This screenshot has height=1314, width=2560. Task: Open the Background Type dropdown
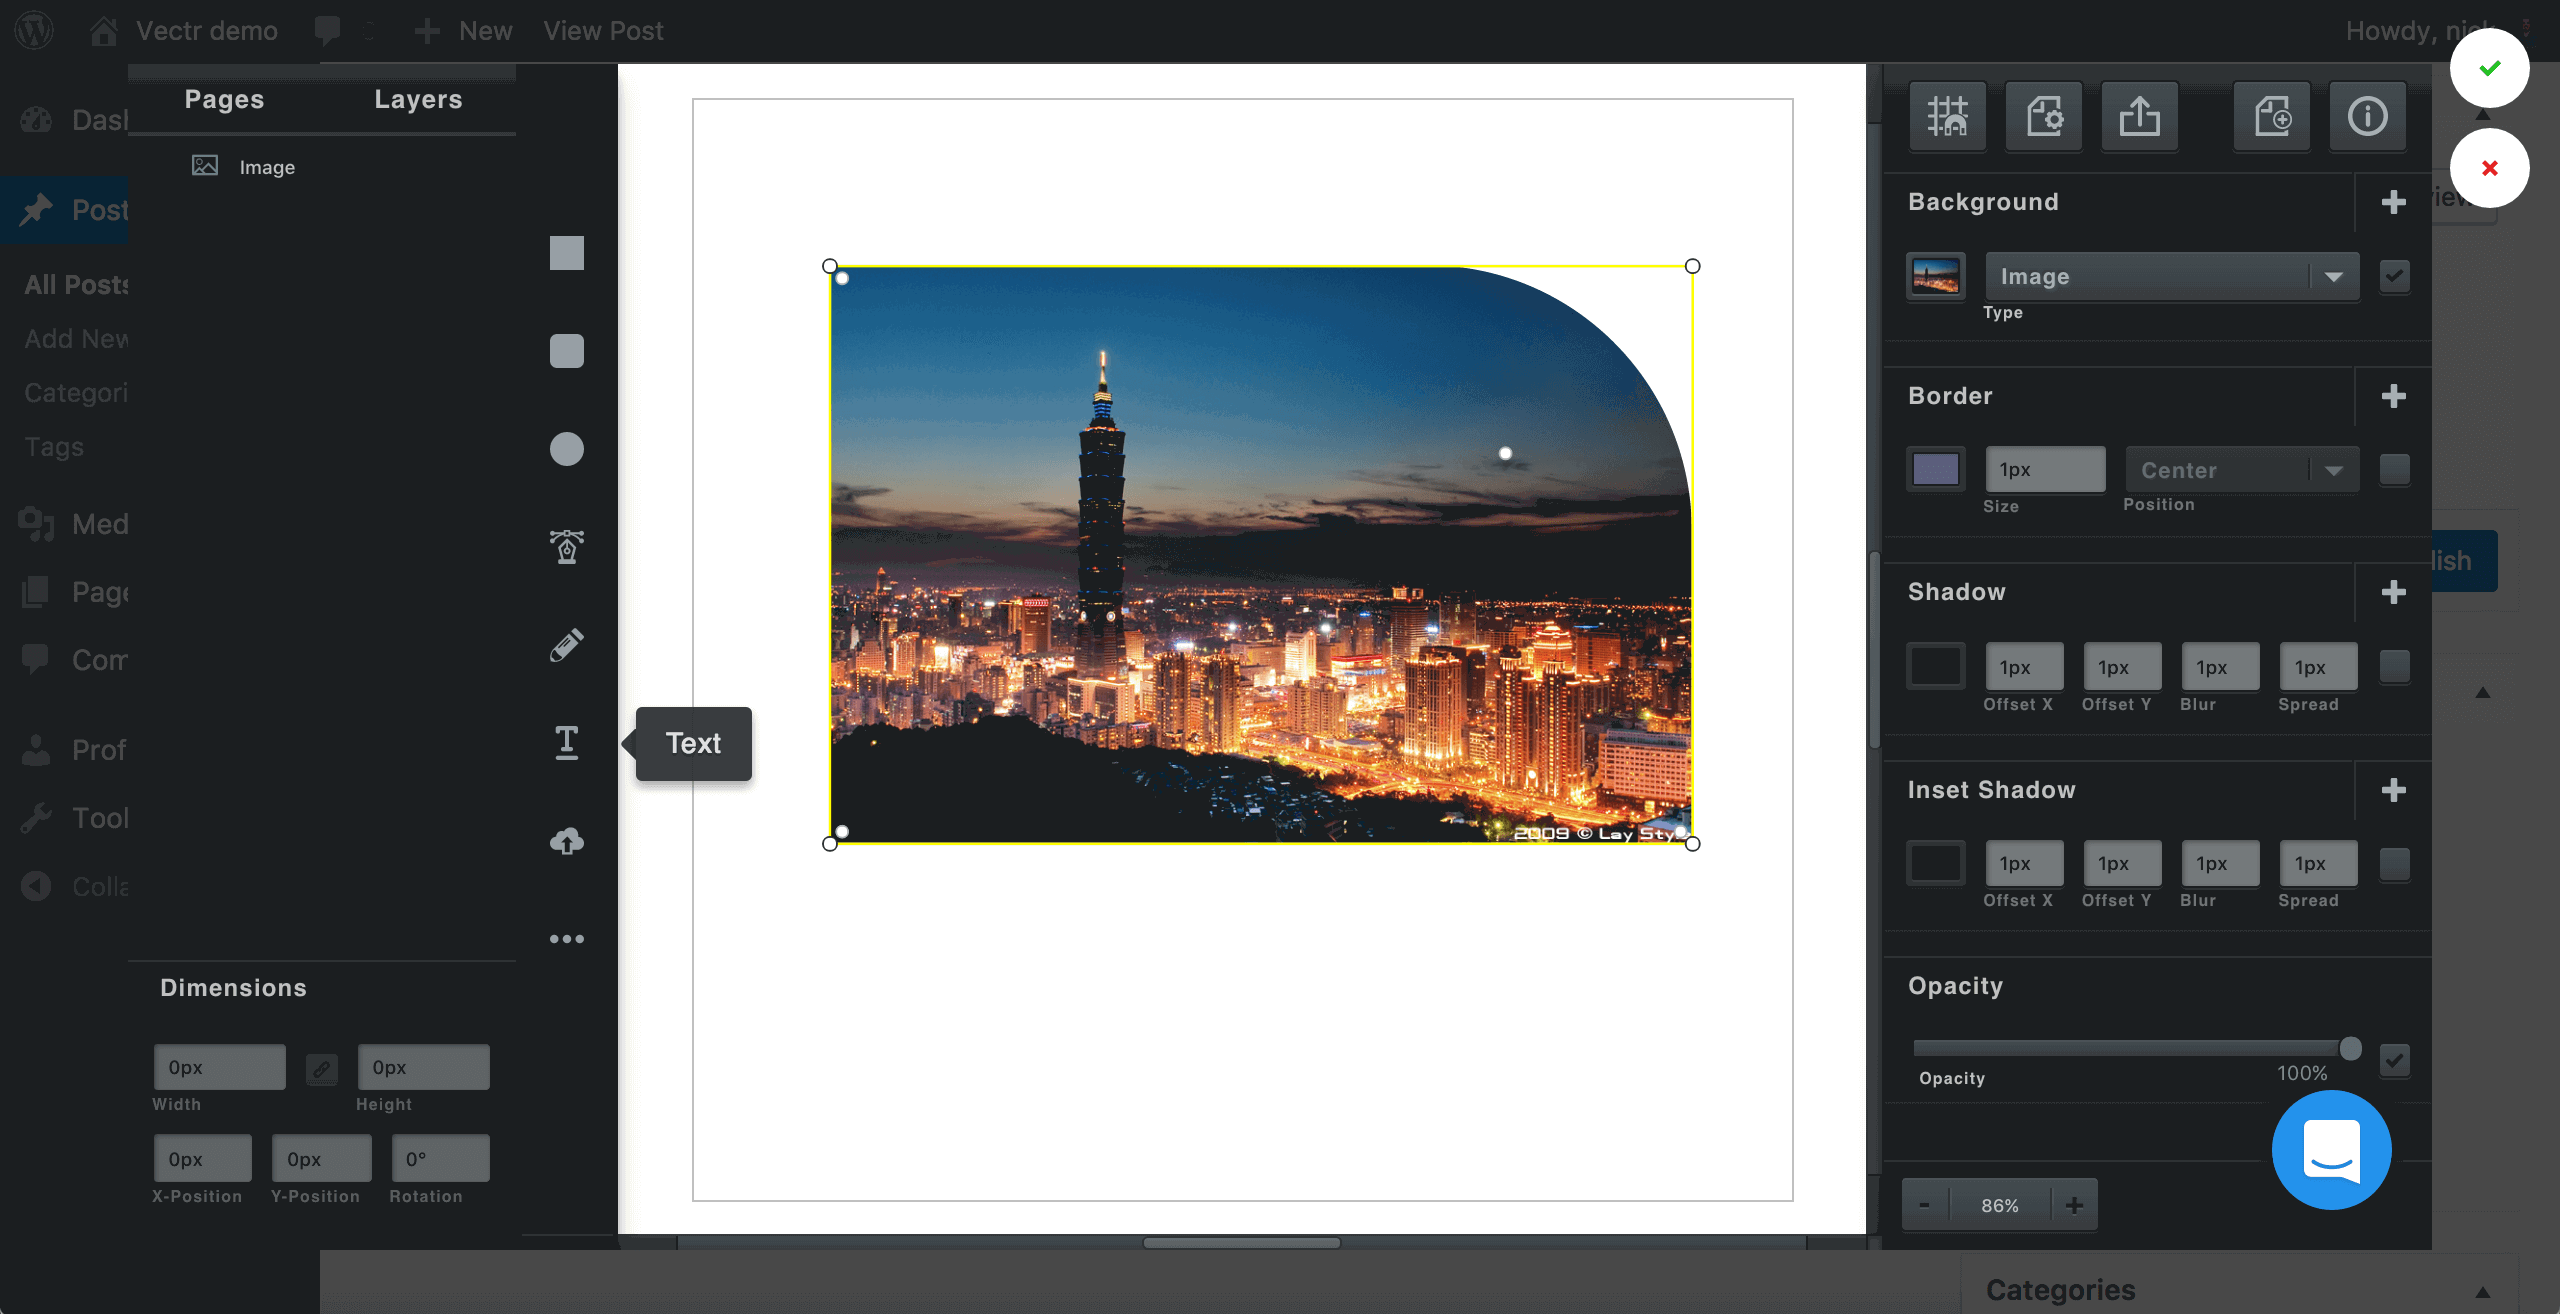[2172, 276]
